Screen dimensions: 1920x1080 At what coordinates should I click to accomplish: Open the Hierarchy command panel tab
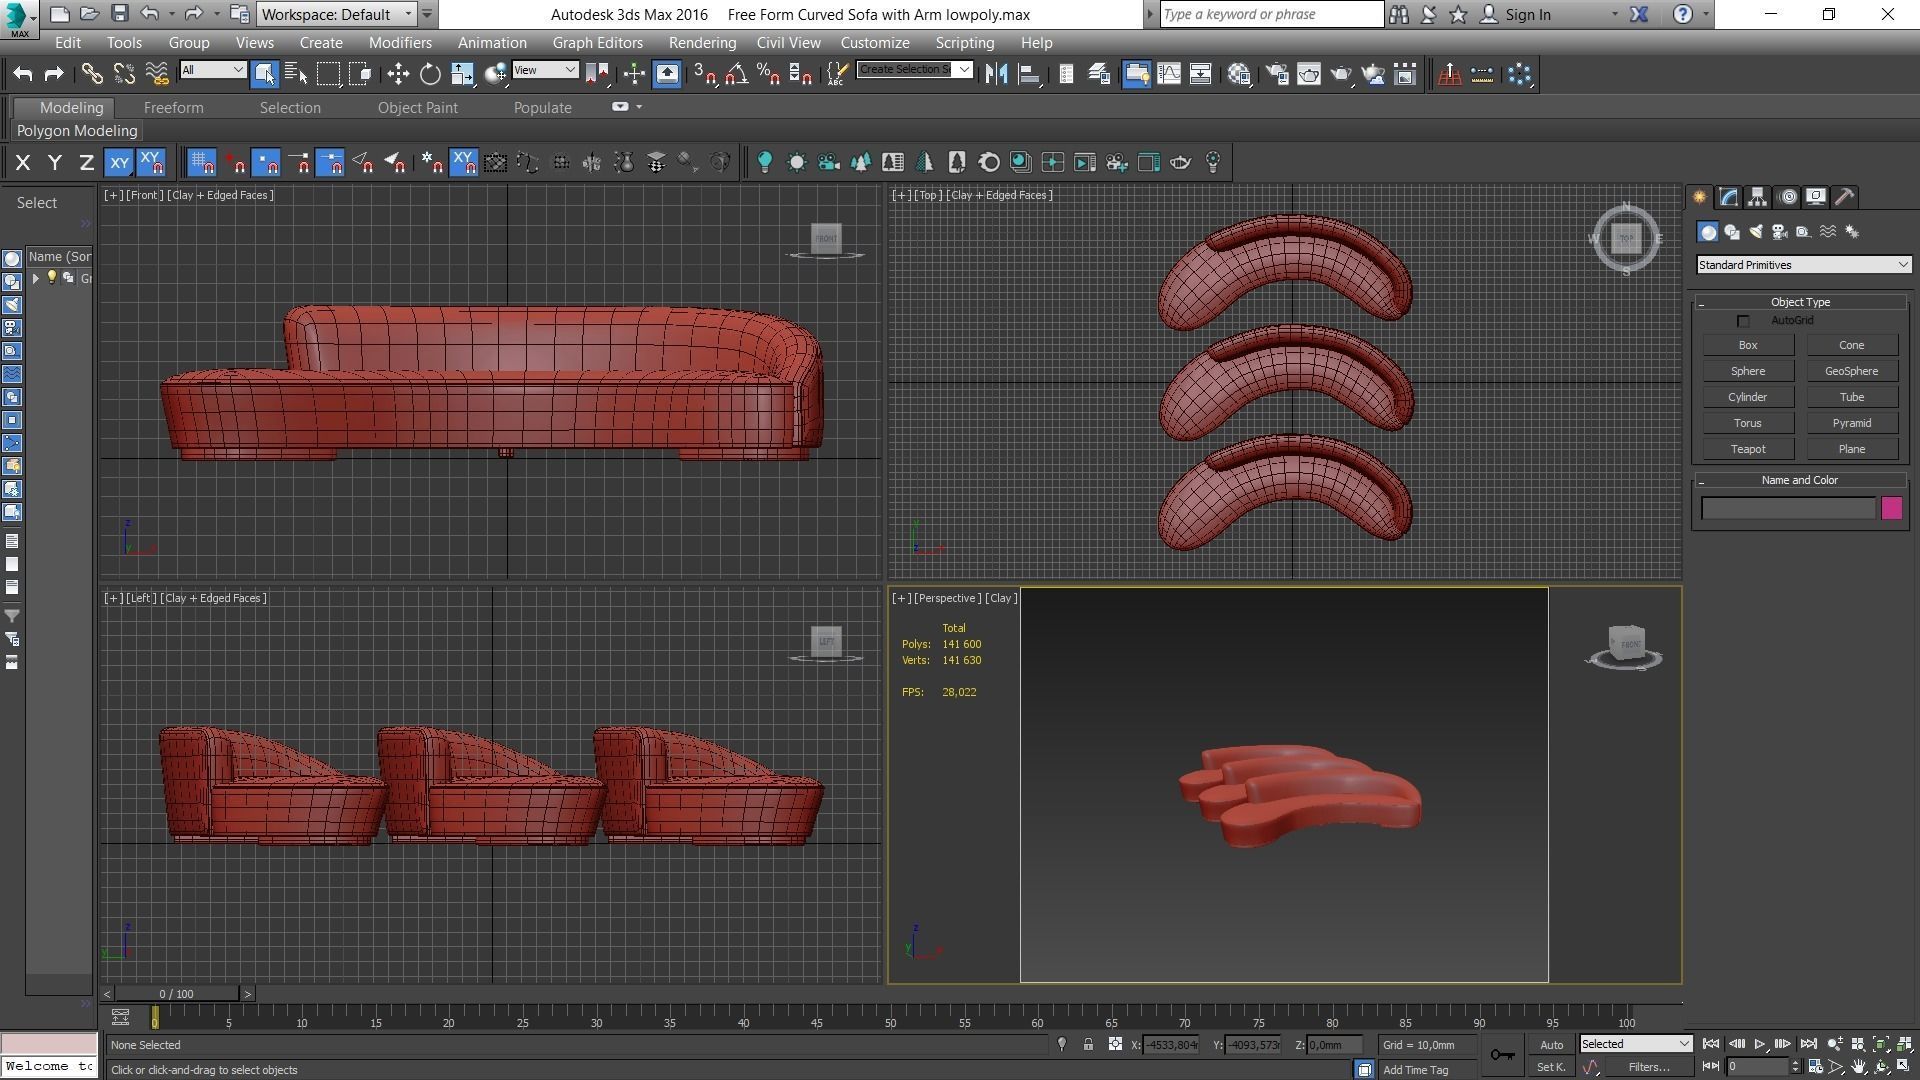pos(1757,197)
